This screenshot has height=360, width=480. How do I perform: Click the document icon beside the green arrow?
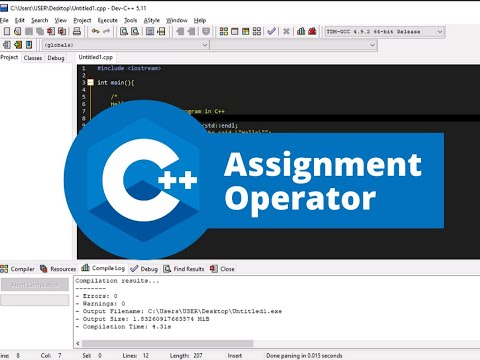pos(7,45)
